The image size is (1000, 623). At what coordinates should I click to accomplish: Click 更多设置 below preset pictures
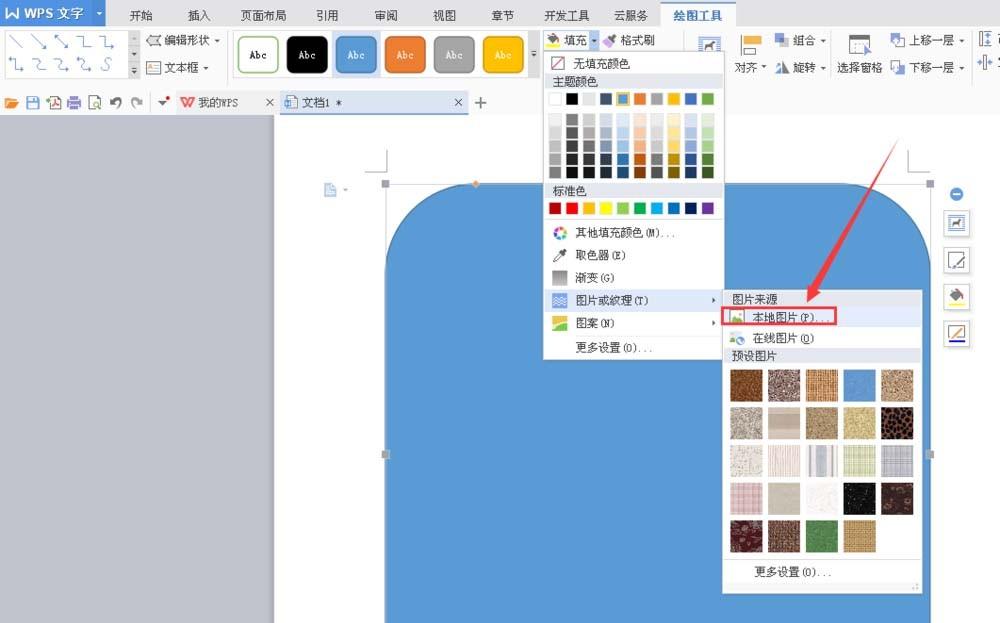point(790,571)
